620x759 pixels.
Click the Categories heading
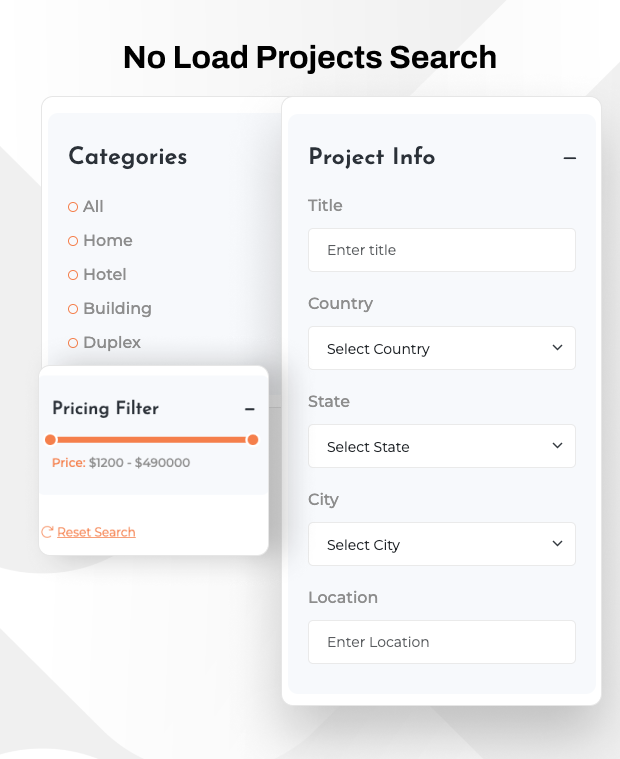pos(127,156)
